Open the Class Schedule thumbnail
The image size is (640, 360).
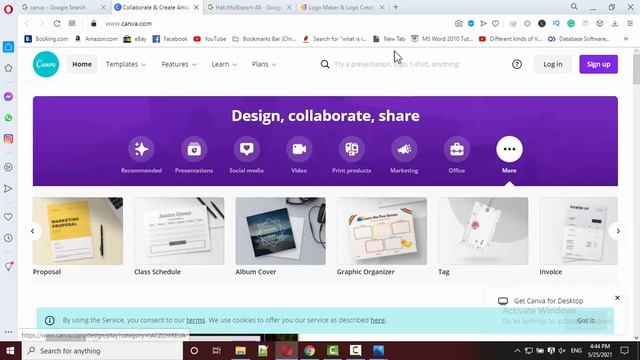pos(179,231)
